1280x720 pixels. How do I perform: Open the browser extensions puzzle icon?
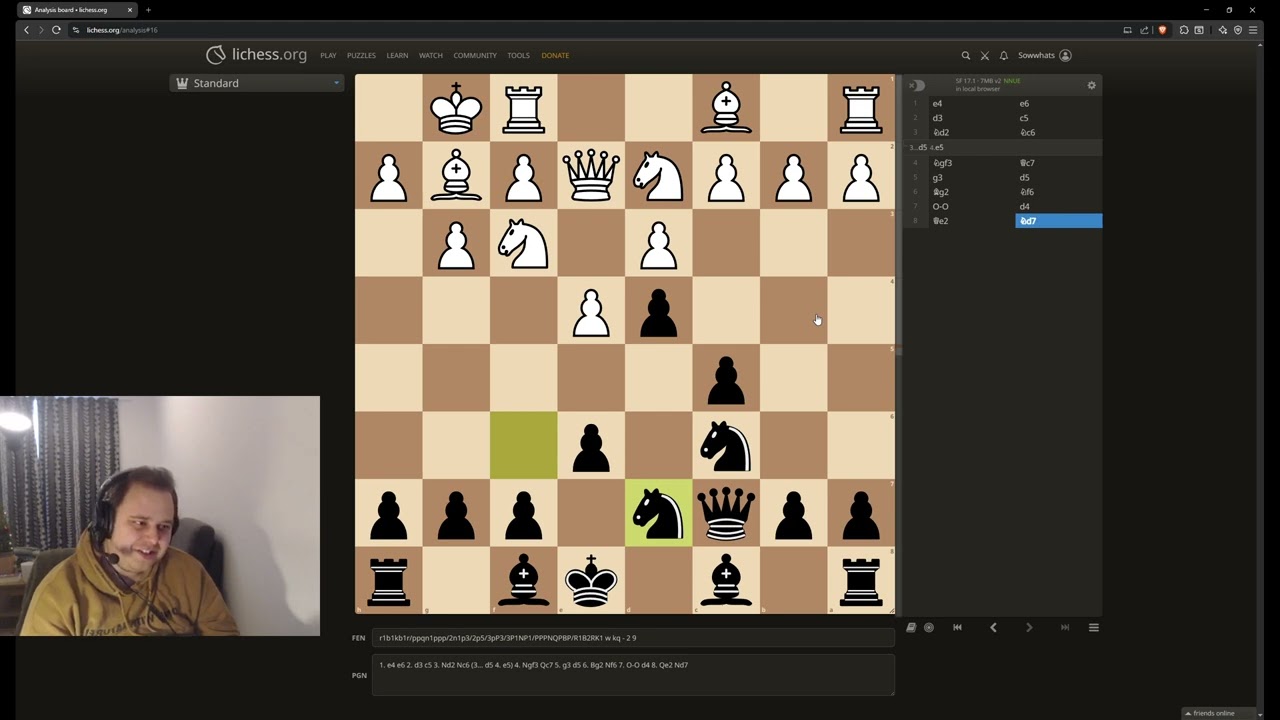pos(1184,30)
